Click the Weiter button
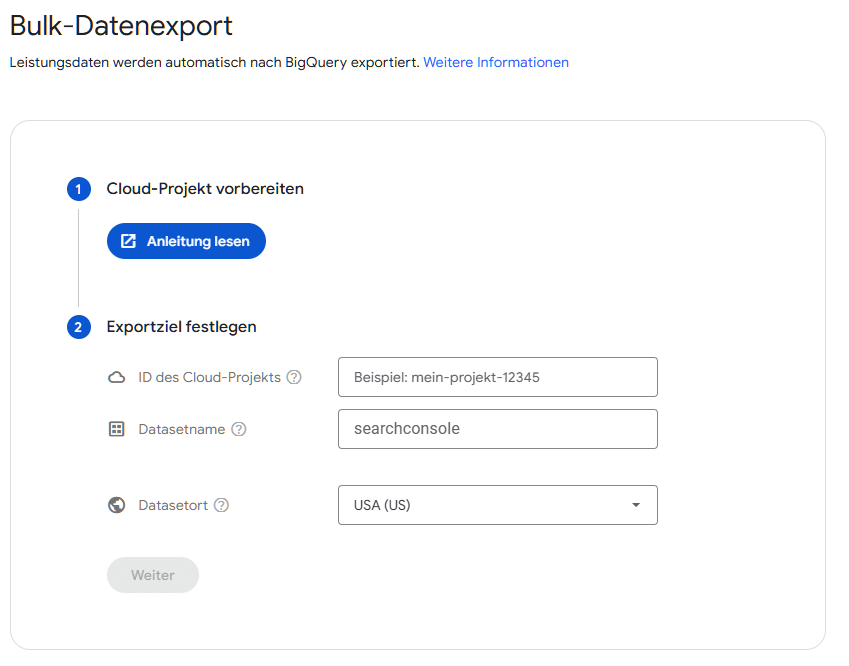This screenshot has height=666, width=849. [153, 575]
